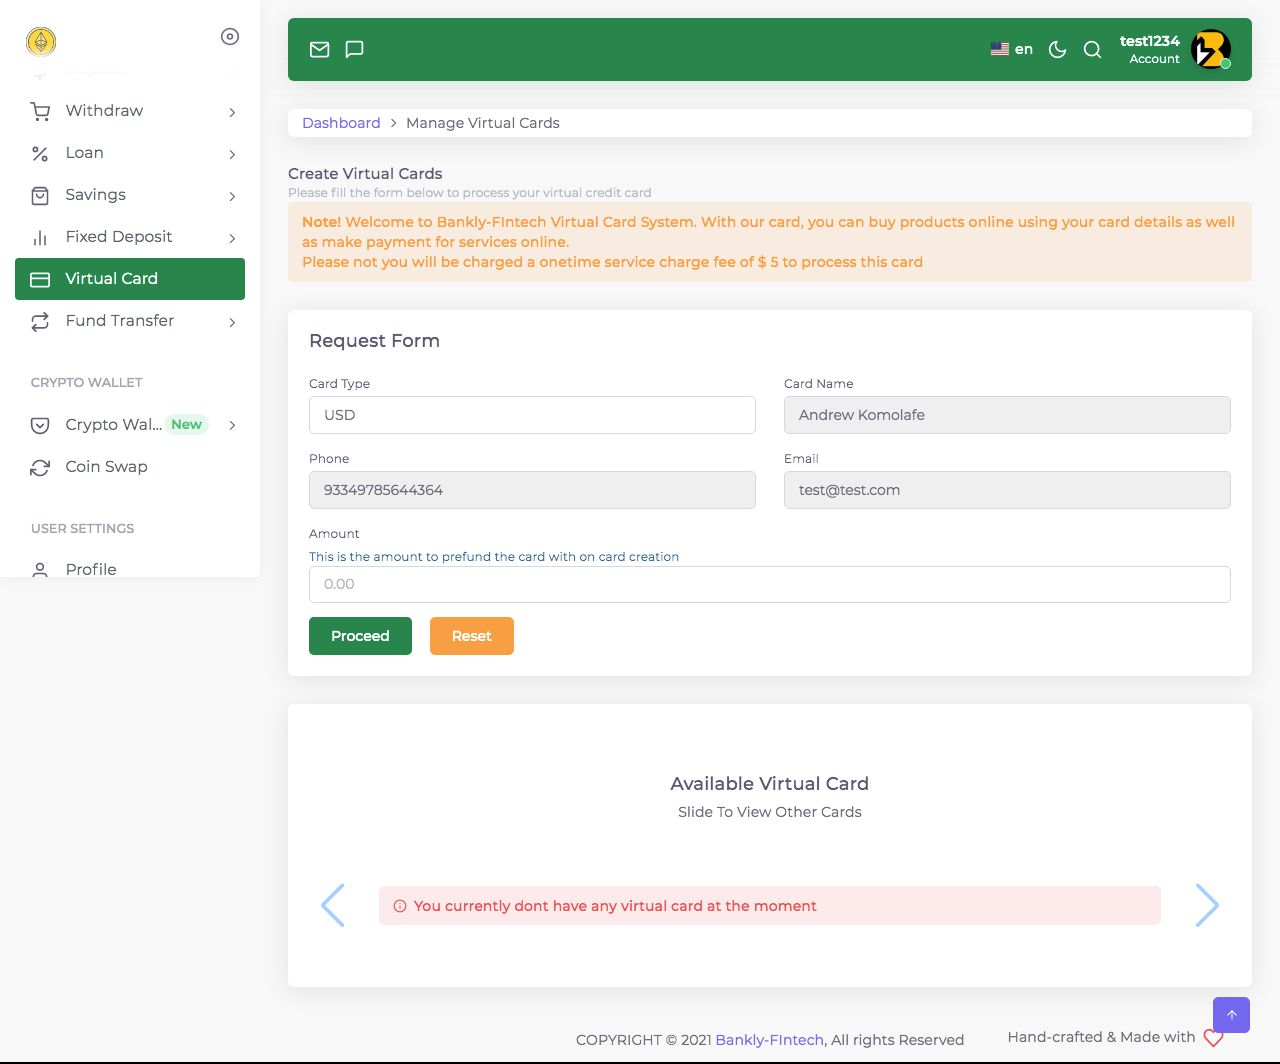Click the search magnifier icon
The image size is (1280, 1064).
tap(1092, 50)
